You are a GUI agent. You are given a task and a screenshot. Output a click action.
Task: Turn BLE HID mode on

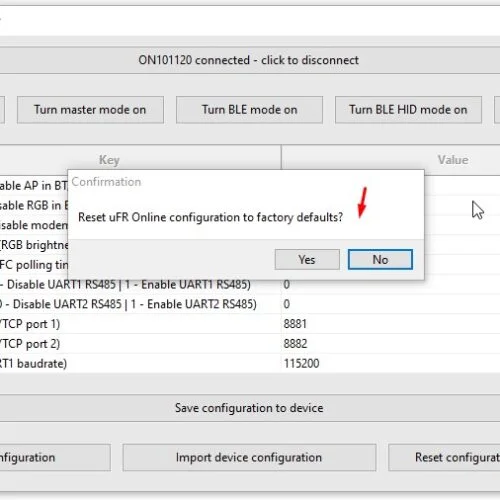point(408,110)
